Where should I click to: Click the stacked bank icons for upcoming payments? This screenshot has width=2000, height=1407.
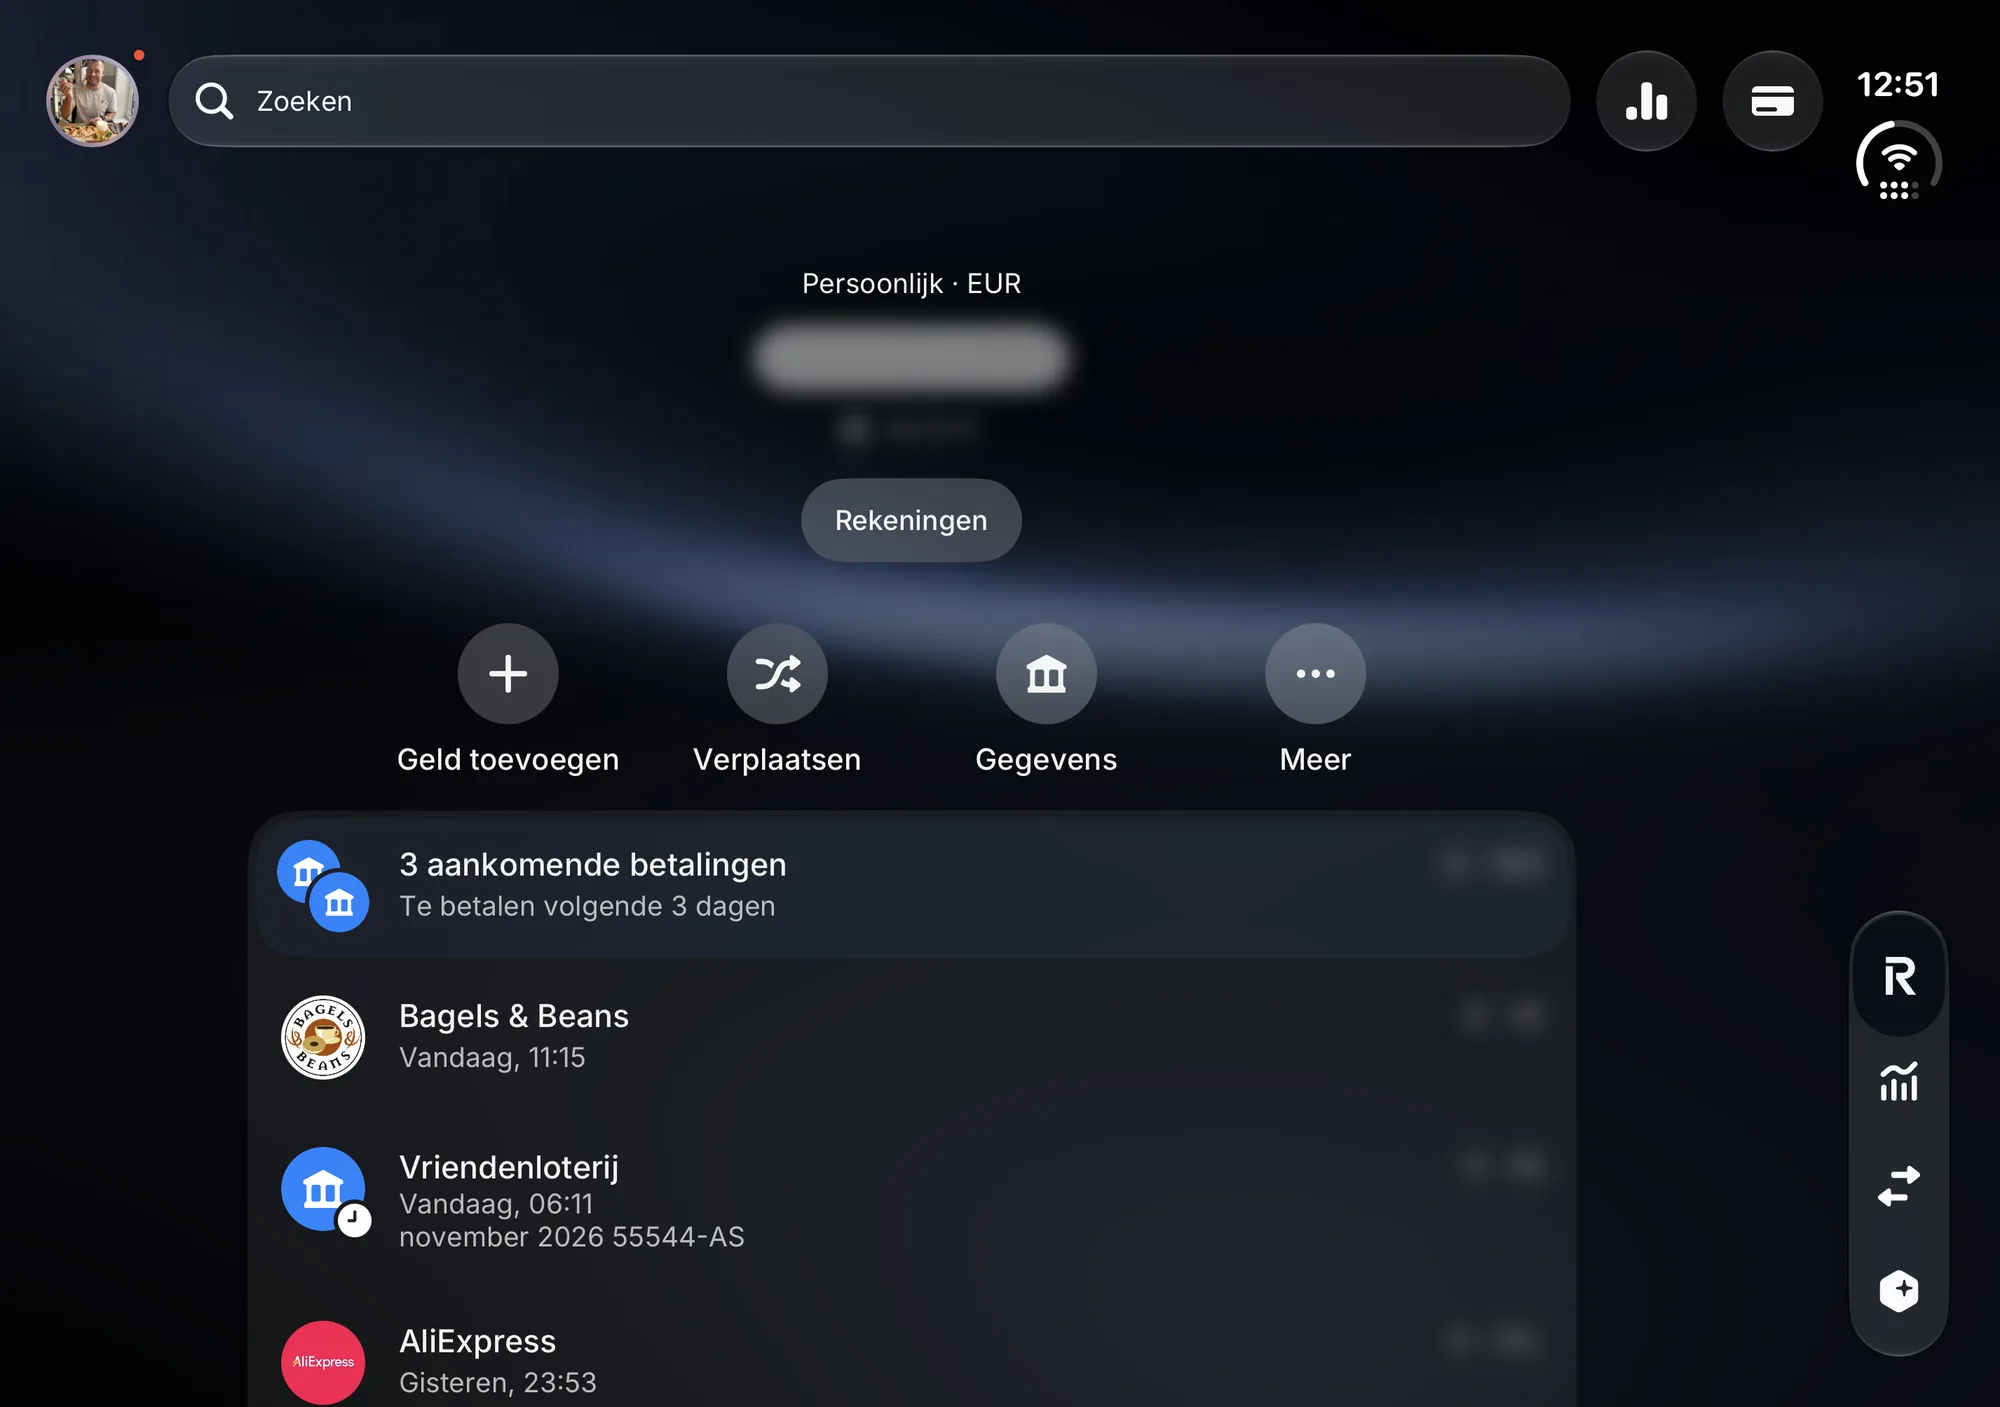point(323,886)
